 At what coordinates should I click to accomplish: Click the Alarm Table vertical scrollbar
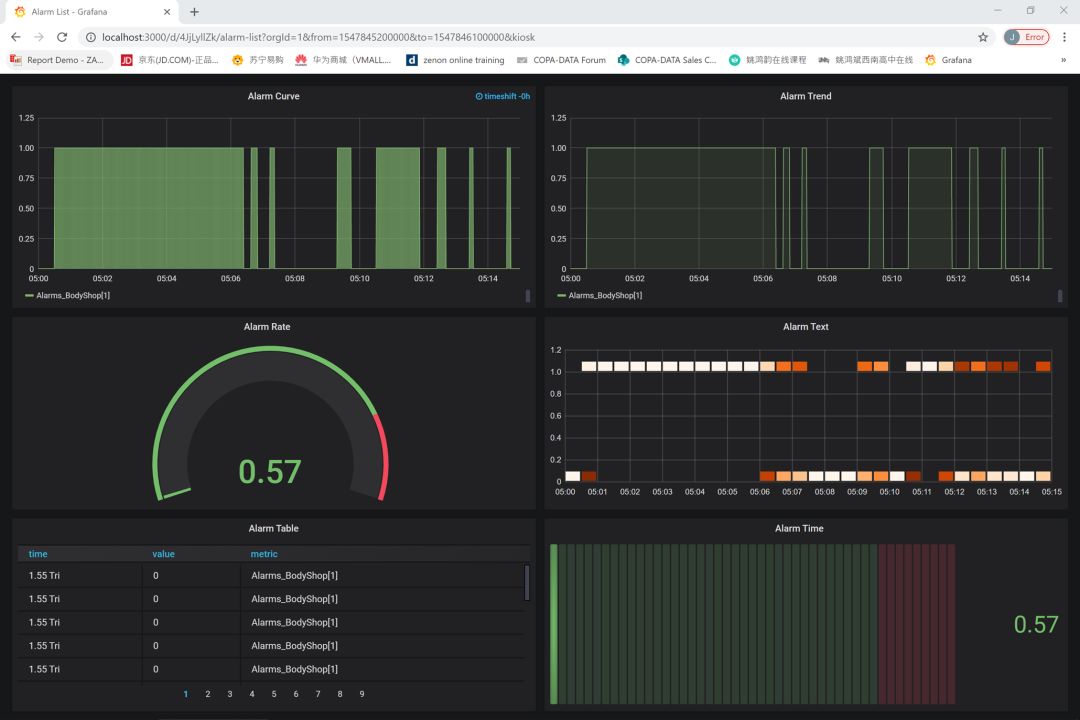[x=527, y=582]
